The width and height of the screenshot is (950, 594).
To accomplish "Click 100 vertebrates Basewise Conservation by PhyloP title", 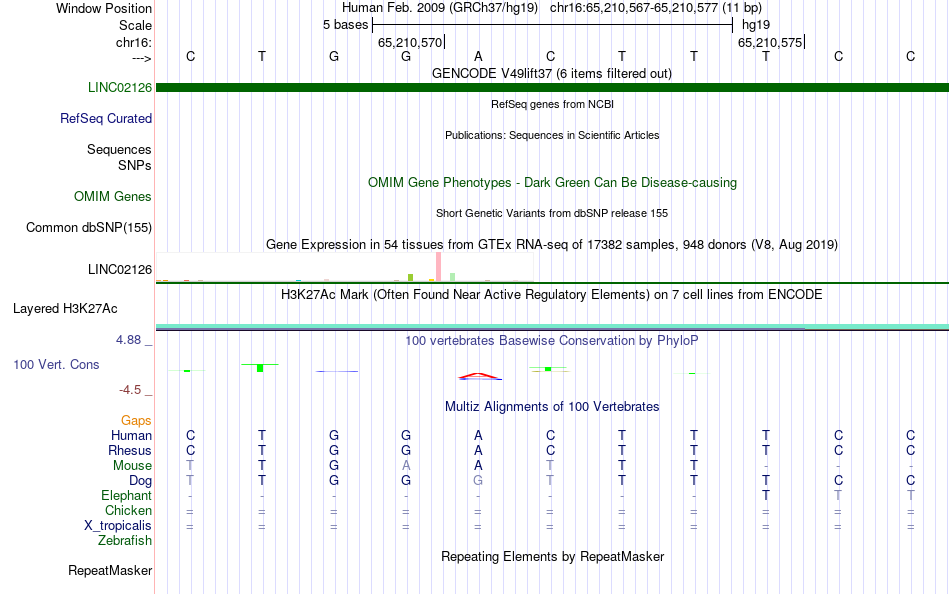I will 552,341.
